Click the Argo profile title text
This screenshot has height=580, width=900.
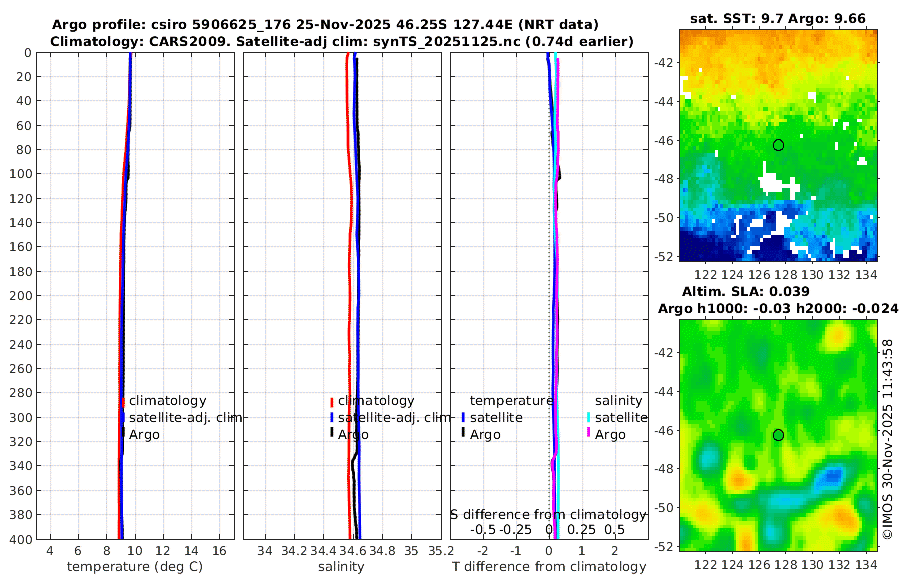click(325, 25)
